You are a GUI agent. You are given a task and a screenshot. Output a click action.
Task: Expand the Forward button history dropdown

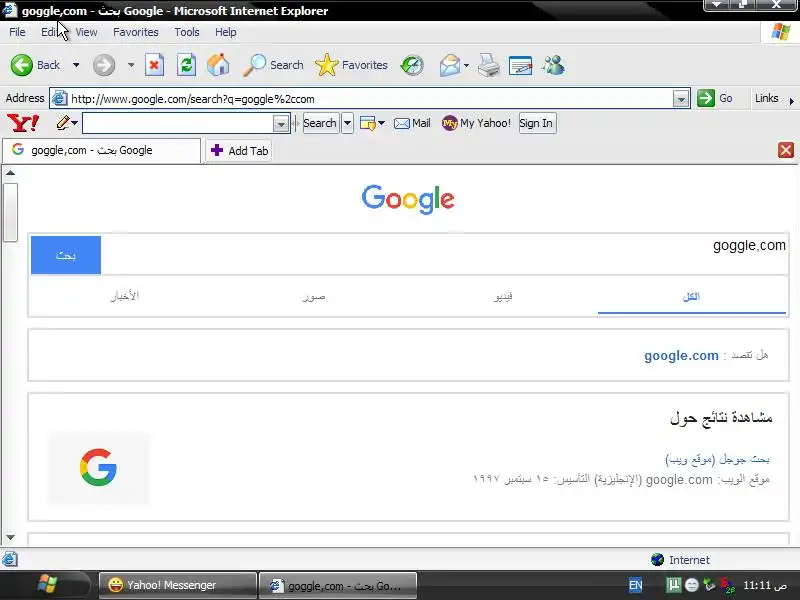[x=131, y=65]
